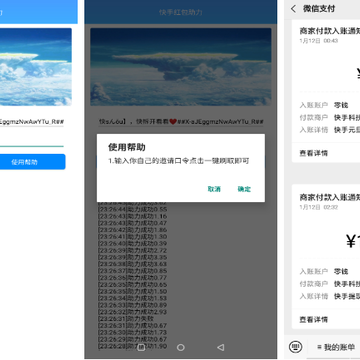Tap the Android back triangle icon
Screen dimensions: 360x360
pyautogui.click(x=220, y=347)
